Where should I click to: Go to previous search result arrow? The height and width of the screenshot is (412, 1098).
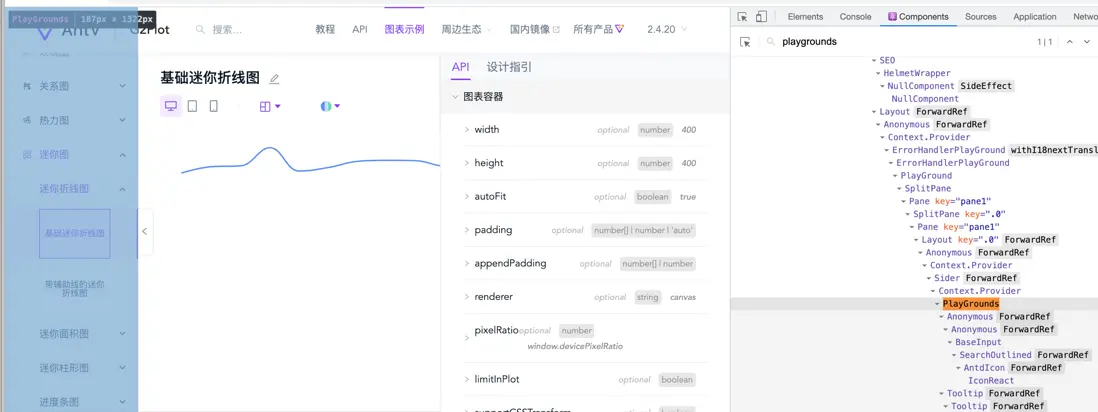(x=1069, y=42)
